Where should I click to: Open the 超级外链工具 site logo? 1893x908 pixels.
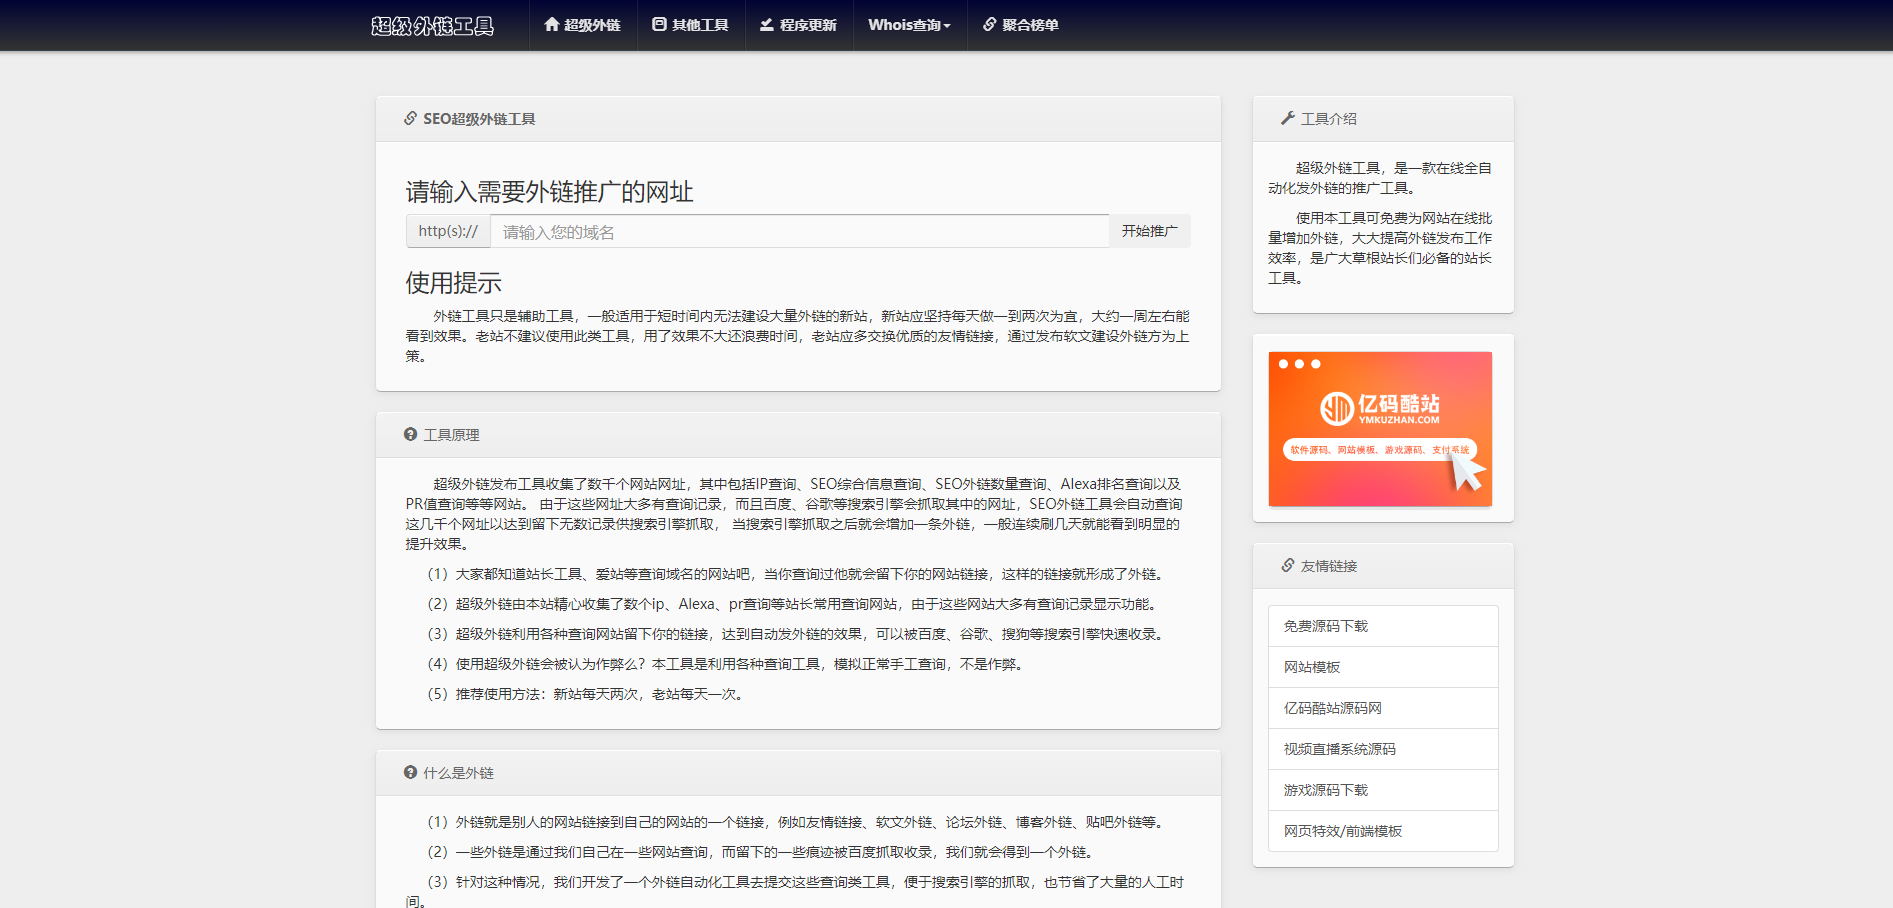432,25
